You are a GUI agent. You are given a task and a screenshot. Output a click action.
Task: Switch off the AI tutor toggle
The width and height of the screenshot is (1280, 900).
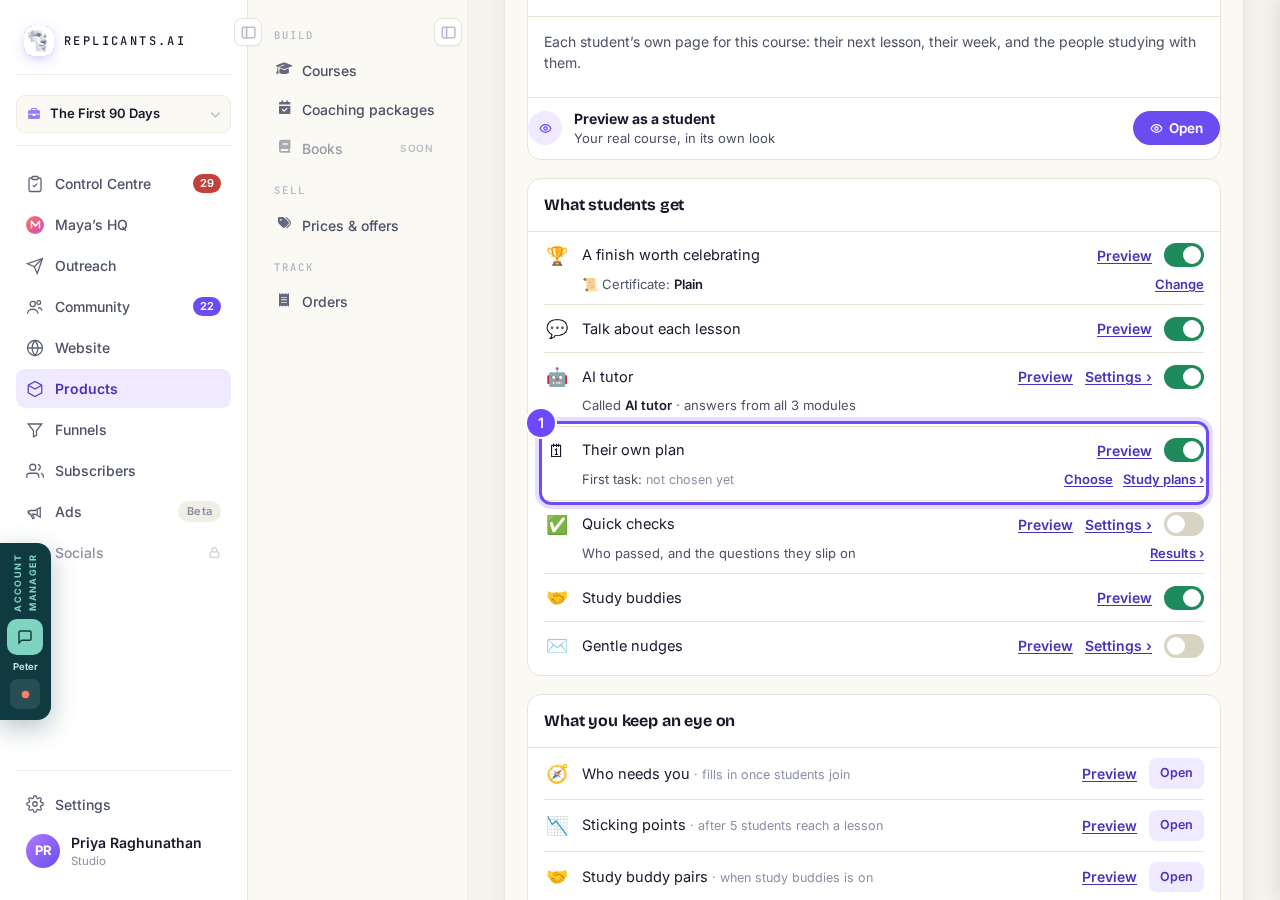1184,377
